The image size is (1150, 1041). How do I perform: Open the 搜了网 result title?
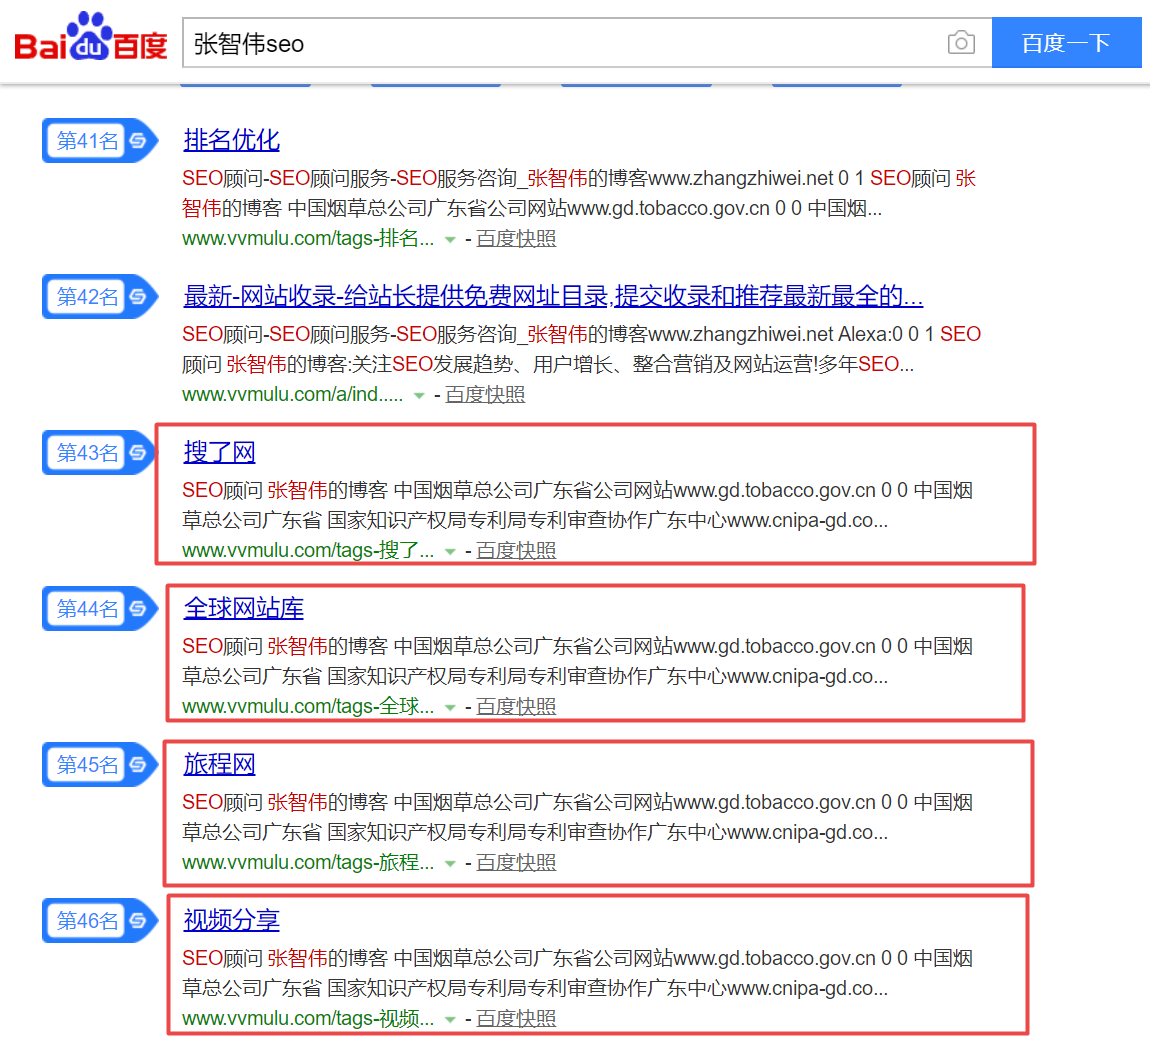219,453
